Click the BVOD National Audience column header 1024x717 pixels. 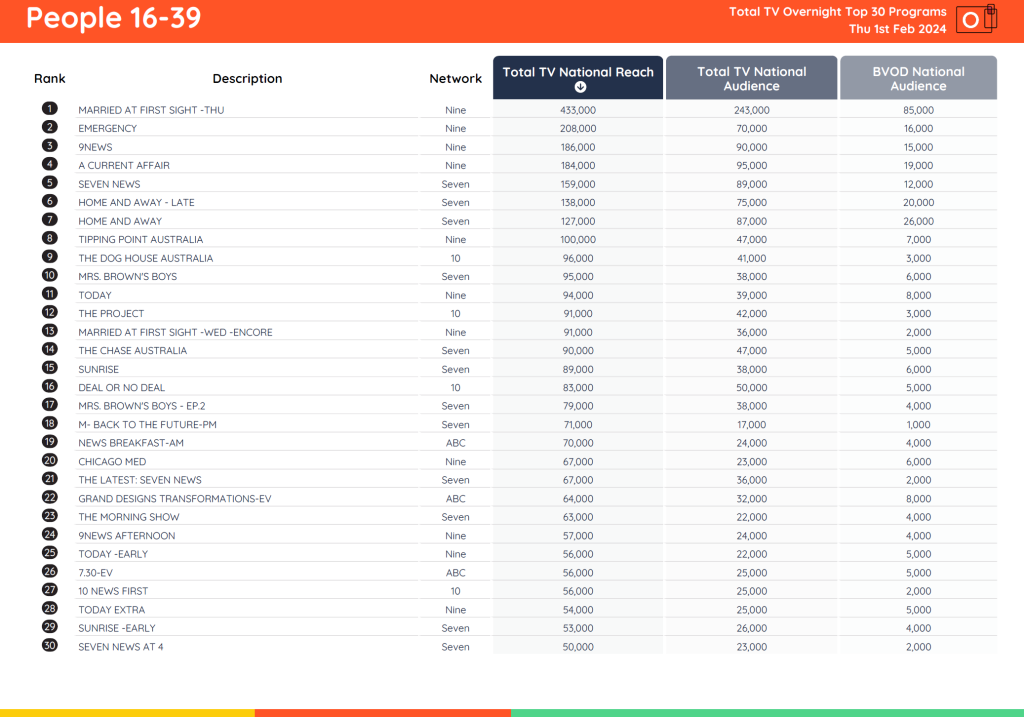[x=917, y=77]
